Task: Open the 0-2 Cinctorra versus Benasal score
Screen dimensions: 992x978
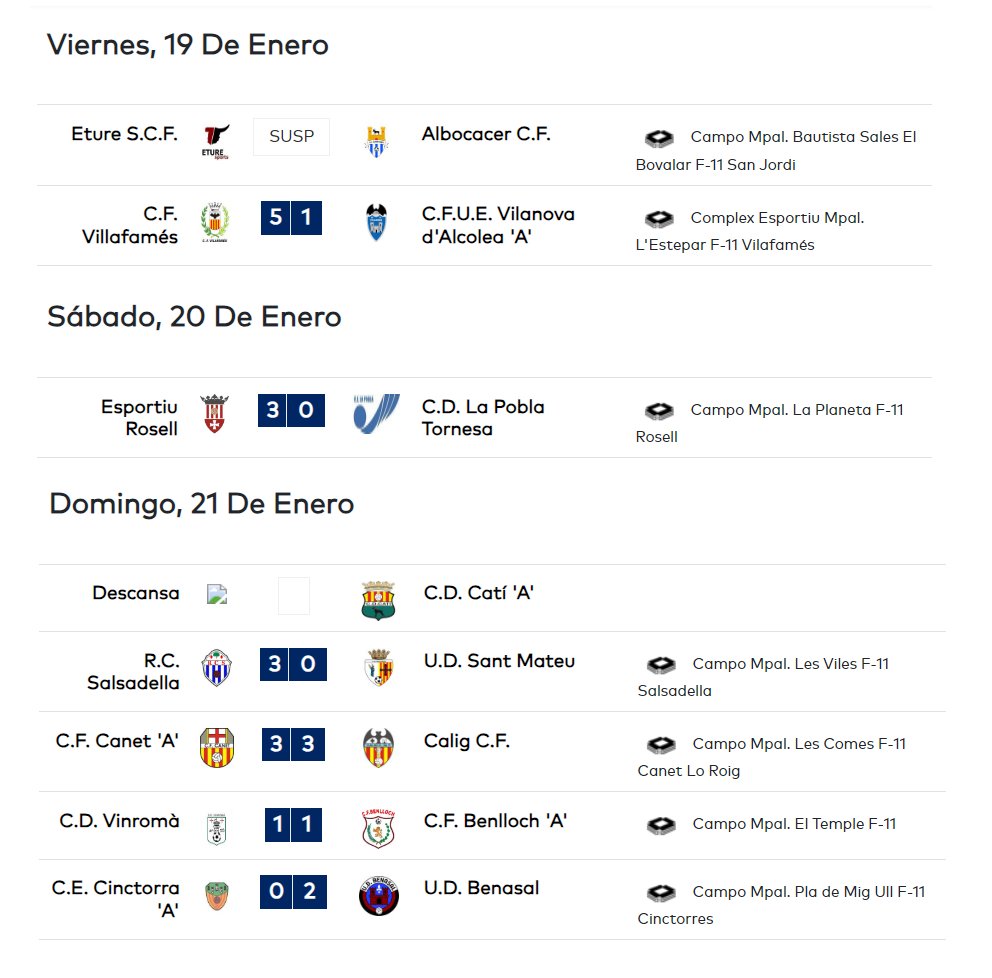Action: (x=294, y=891)
